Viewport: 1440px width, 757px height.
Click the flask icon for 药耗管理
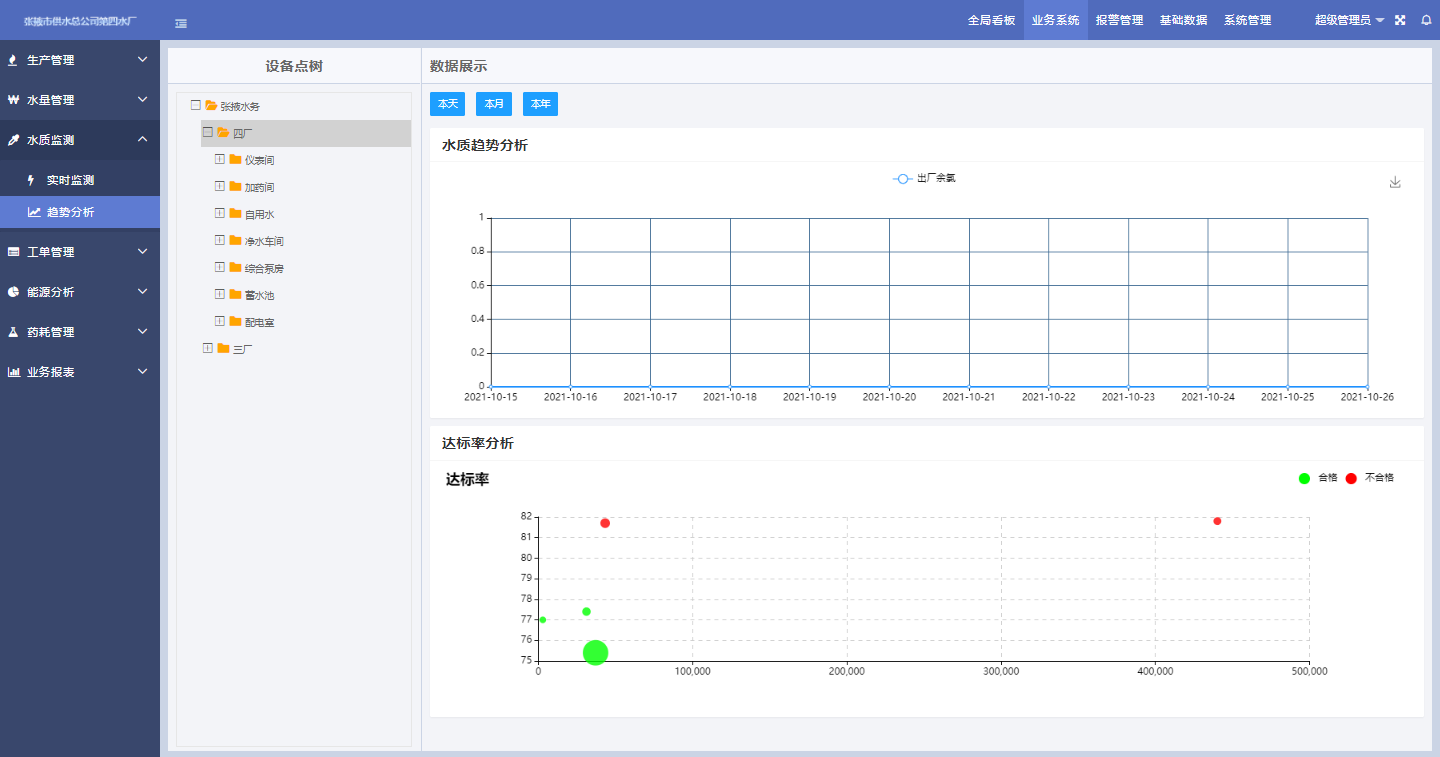coord(13,332)
